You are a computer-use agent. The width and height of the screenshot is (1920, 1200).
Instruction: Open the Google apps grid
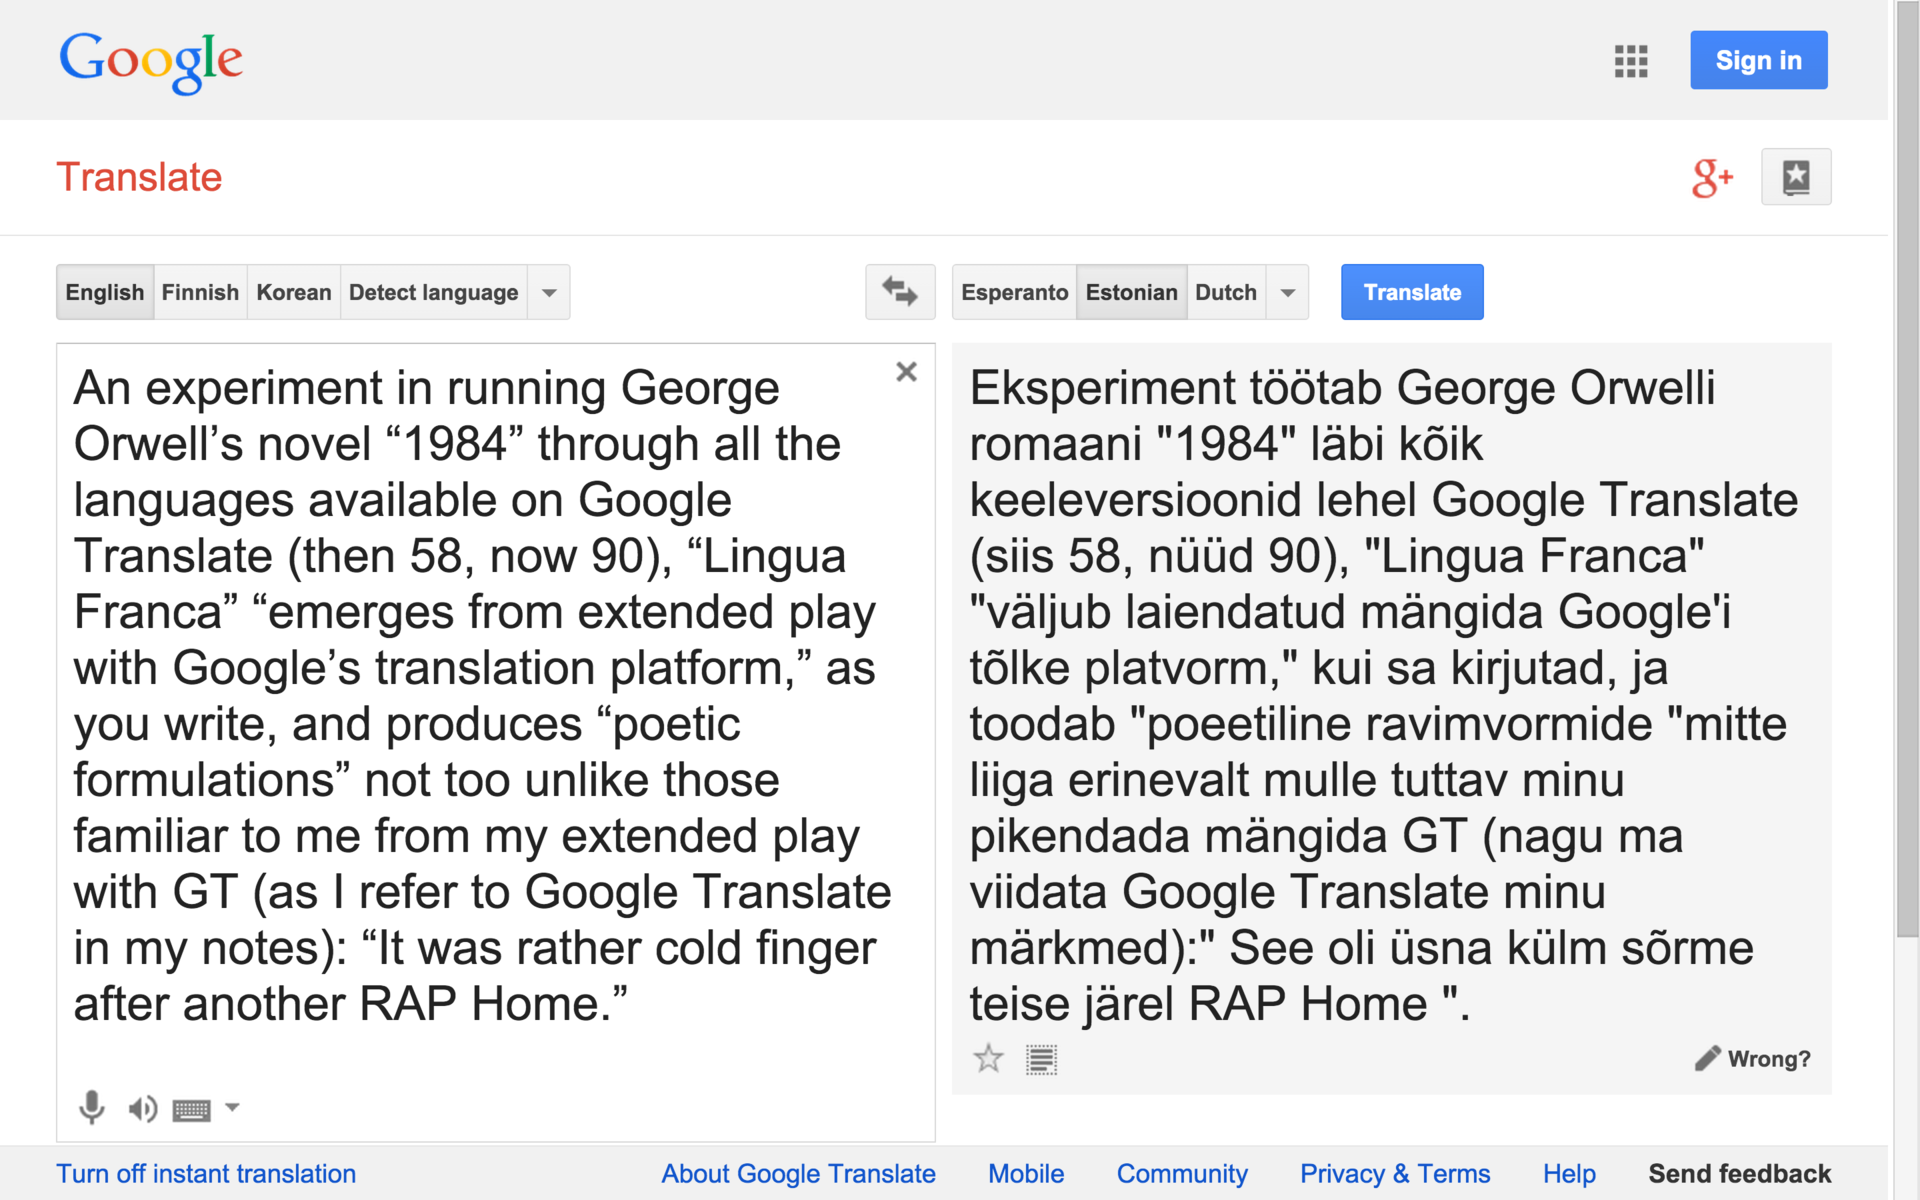point(1630,61)
